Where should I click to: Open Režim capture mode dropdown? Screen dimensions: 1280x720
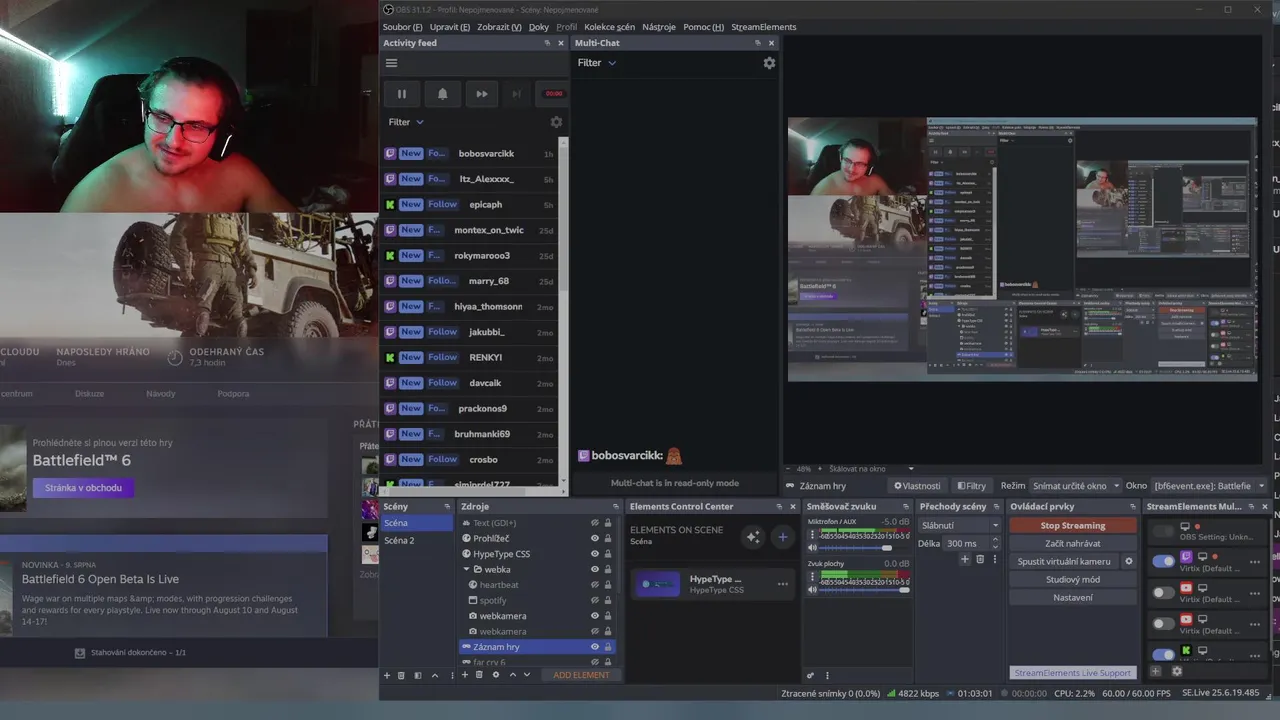tap(1075, 486)
